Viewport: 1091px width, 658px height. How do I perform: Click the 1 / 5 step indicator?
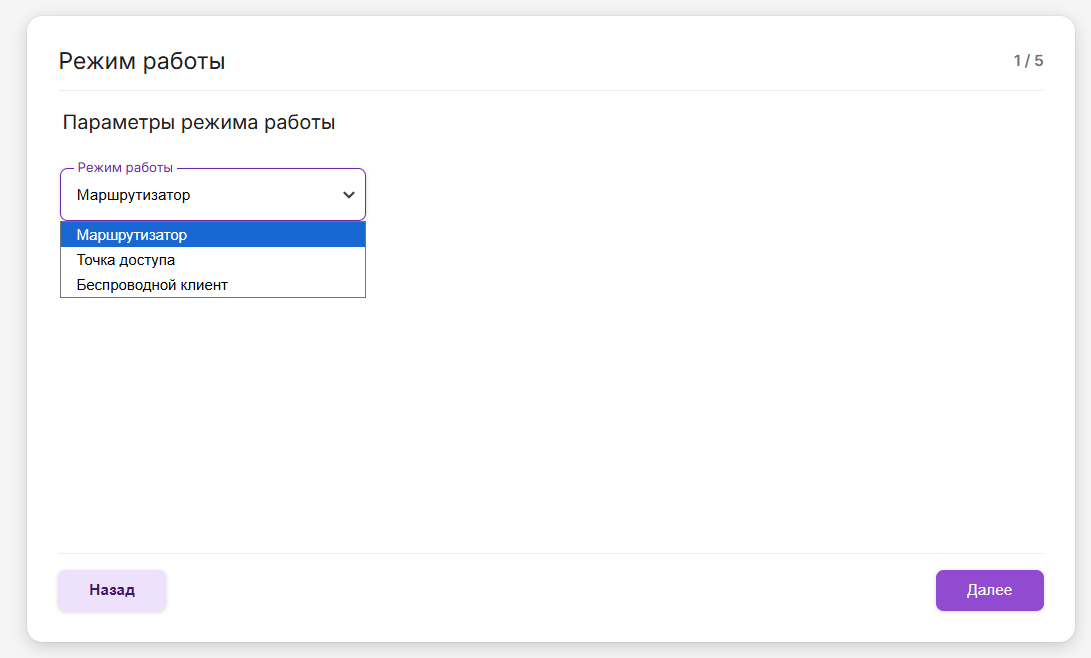(1028, 61)
